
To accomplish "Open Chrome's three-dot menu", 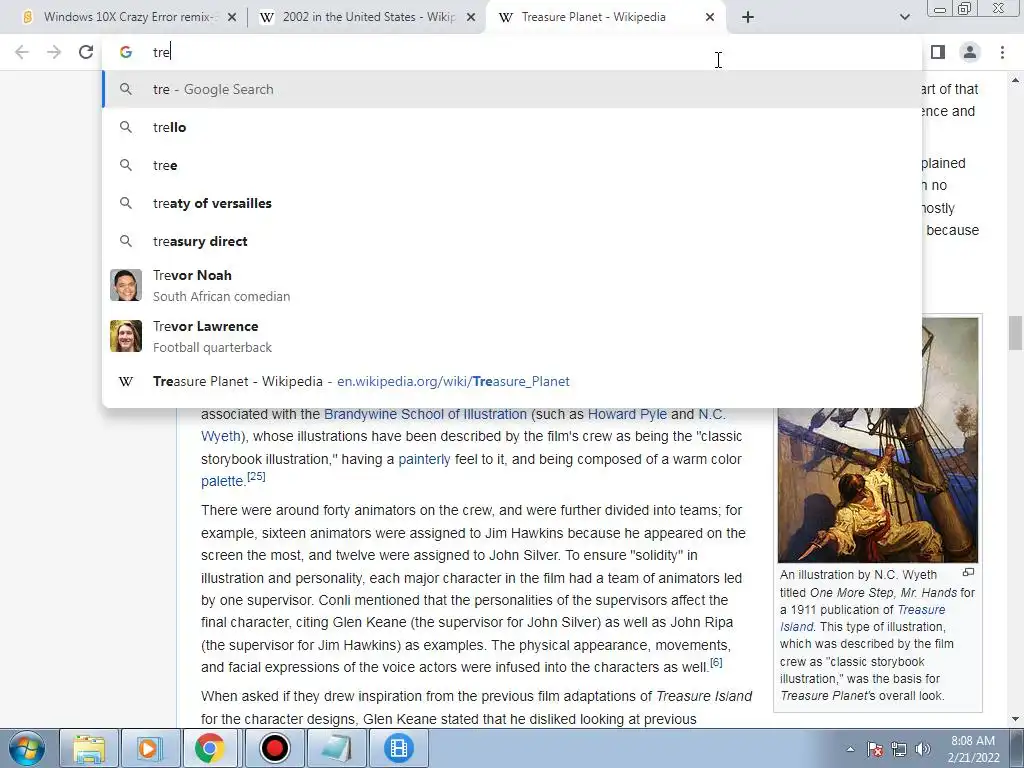I will pos(1002,52).
